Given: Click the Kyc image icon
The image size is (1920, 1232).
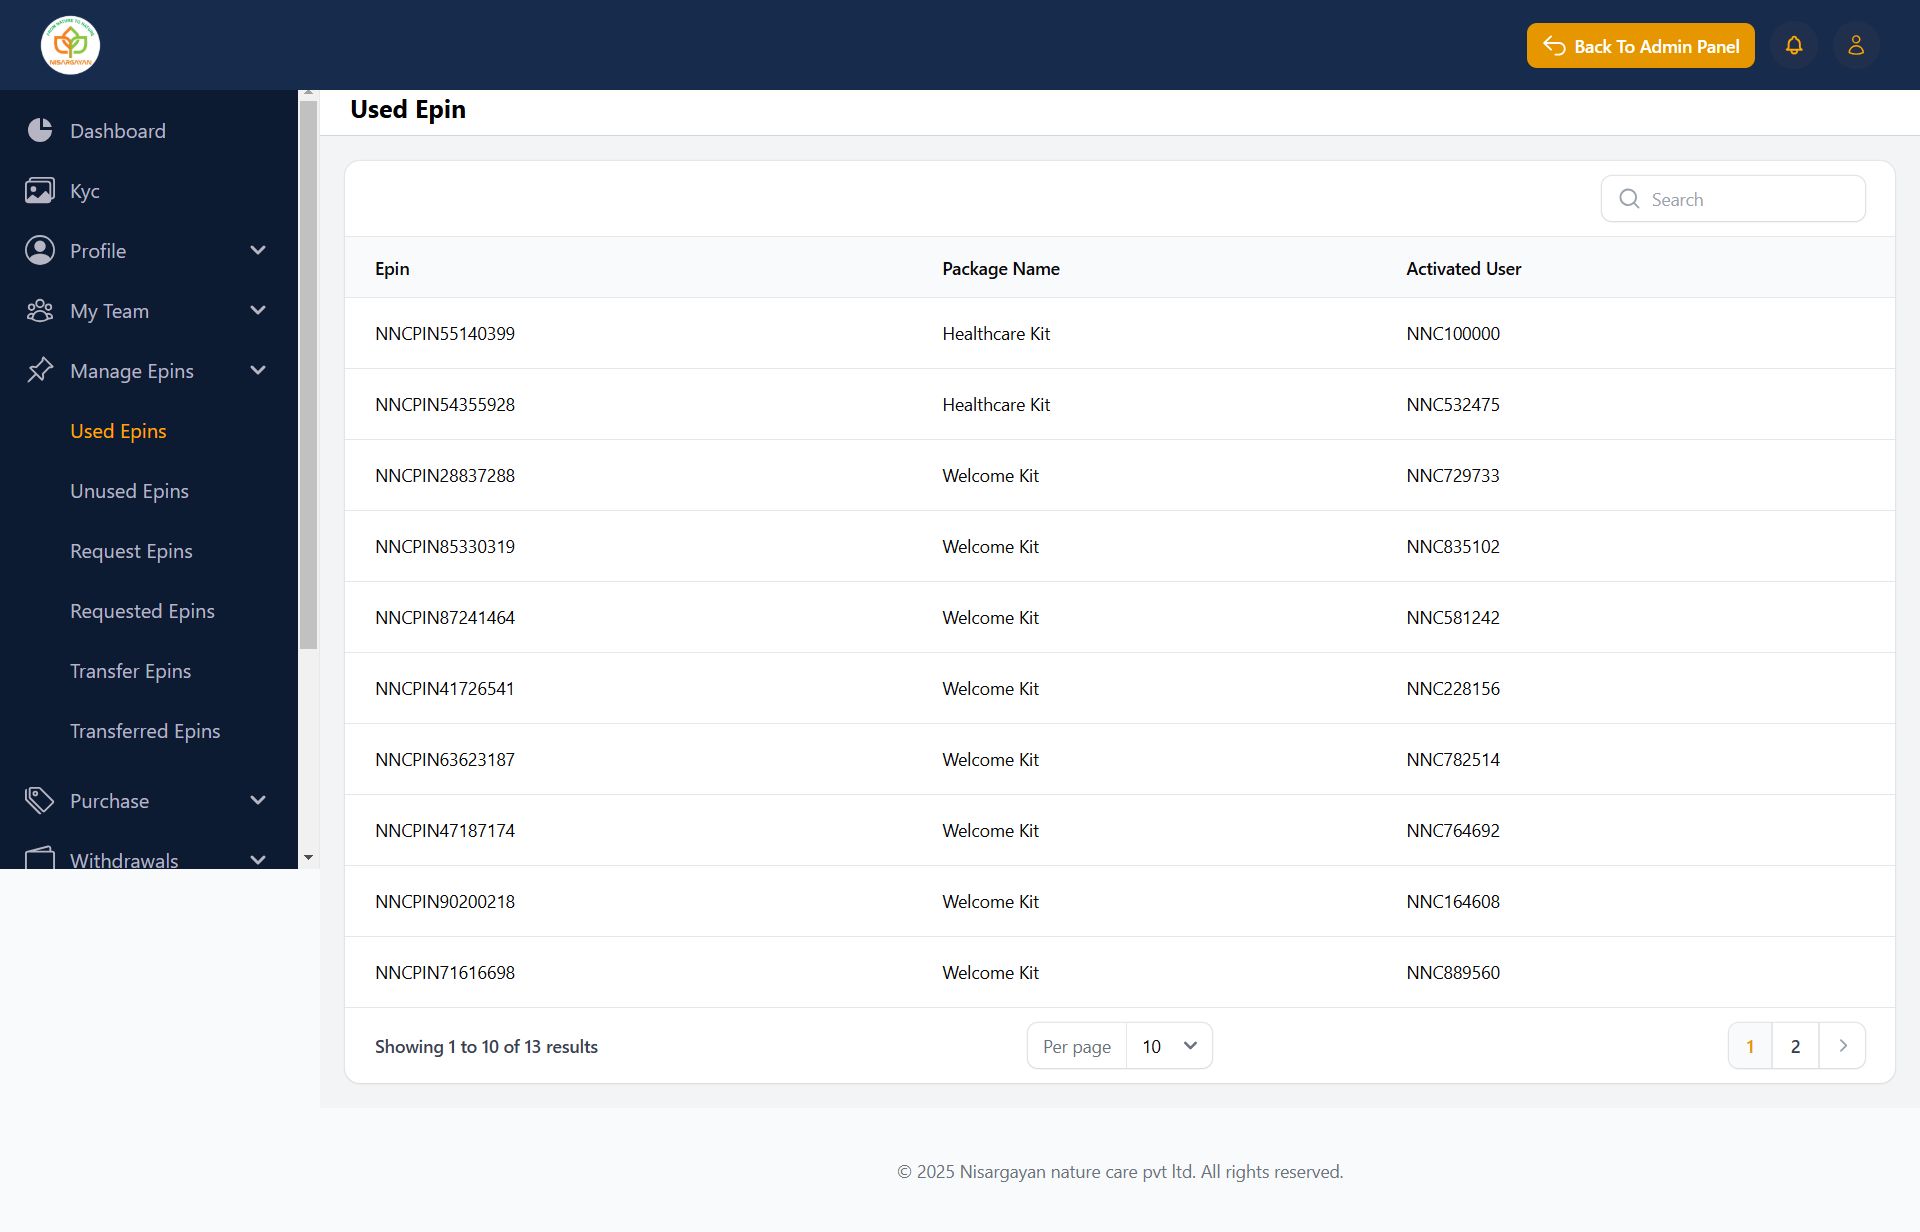Looking at the screenshot, I should coord(40,190).
